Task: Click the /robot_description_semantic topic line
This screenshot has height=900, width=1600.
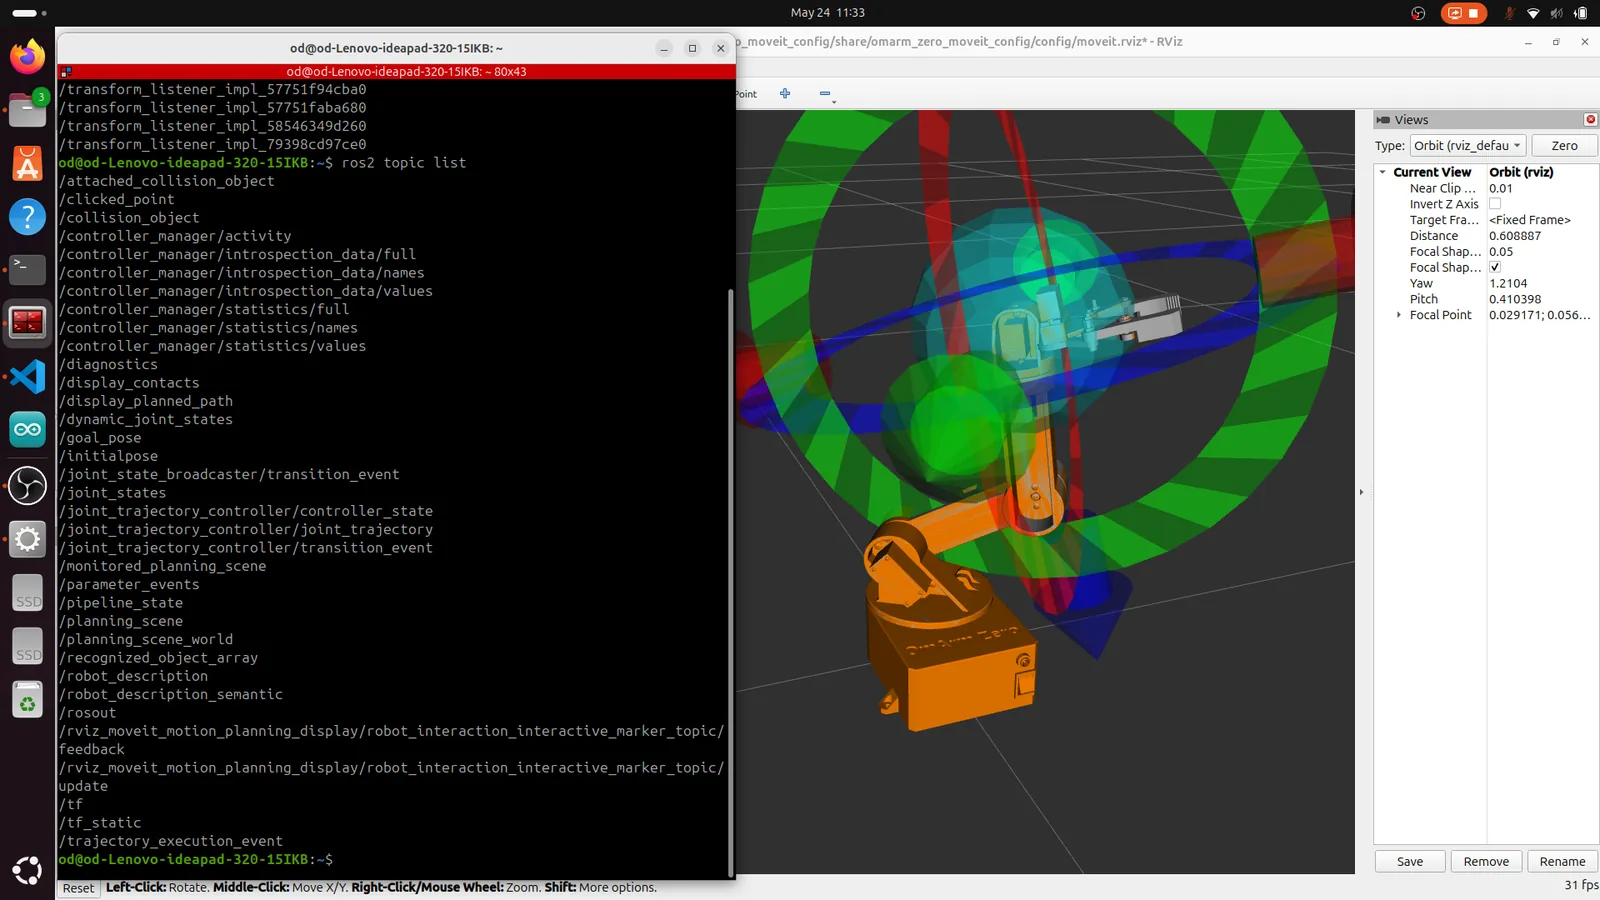Action: 170,694
